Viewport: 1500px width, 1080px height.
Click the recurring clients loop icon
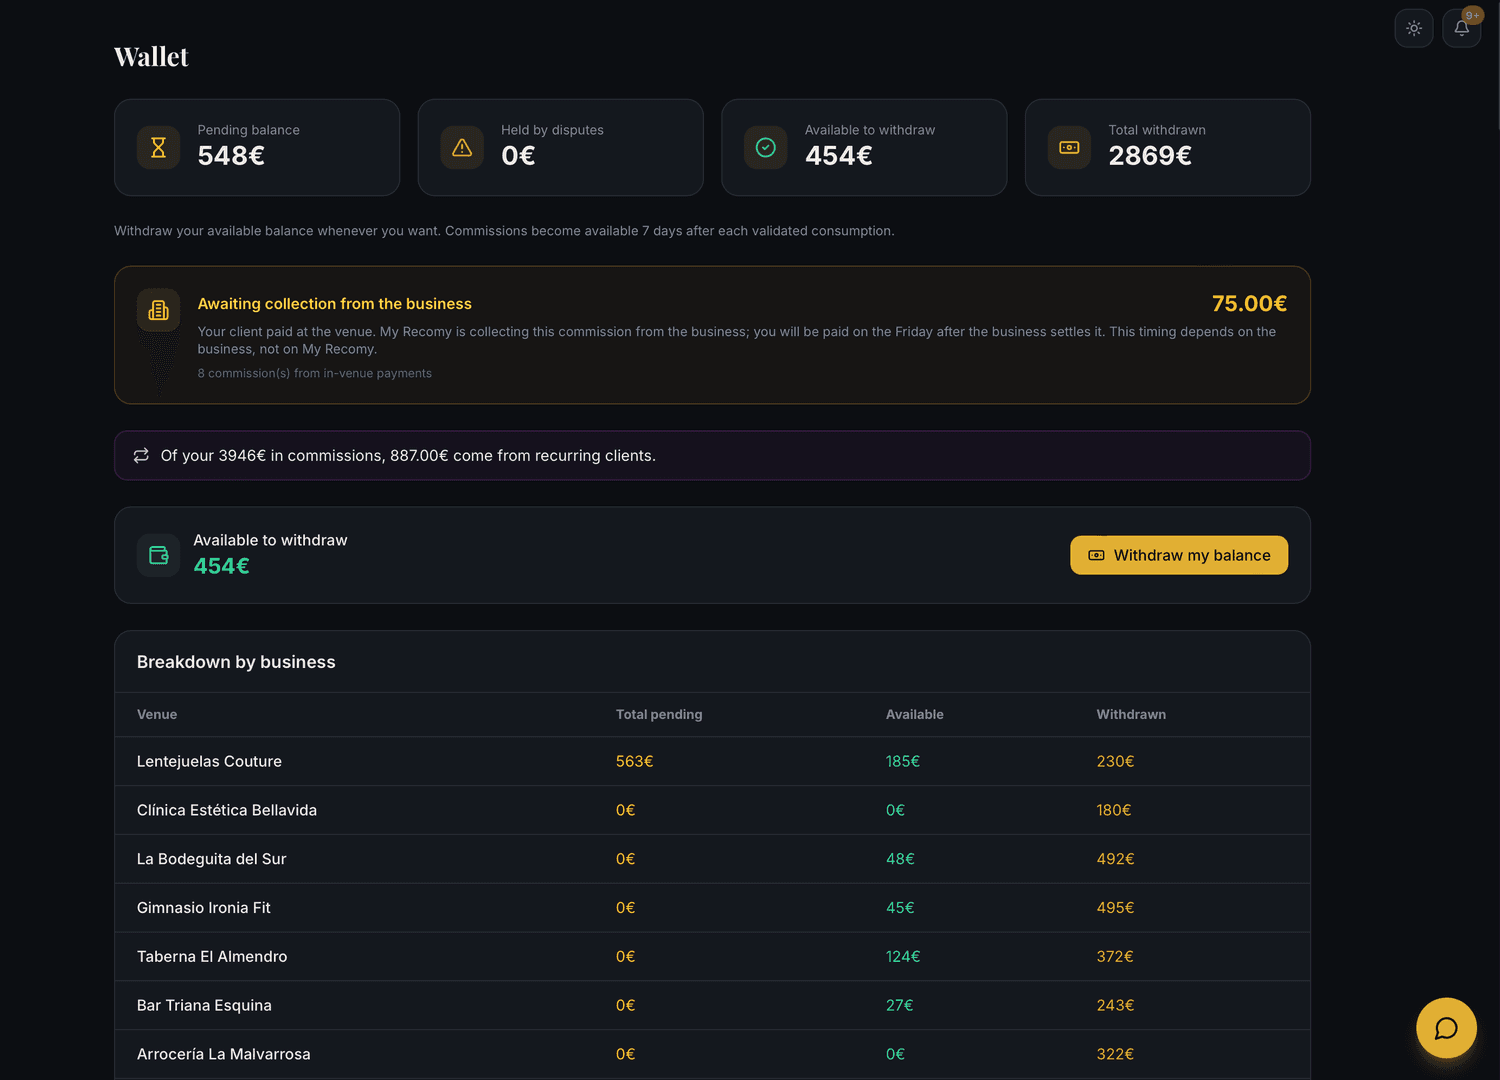[141, 456]
